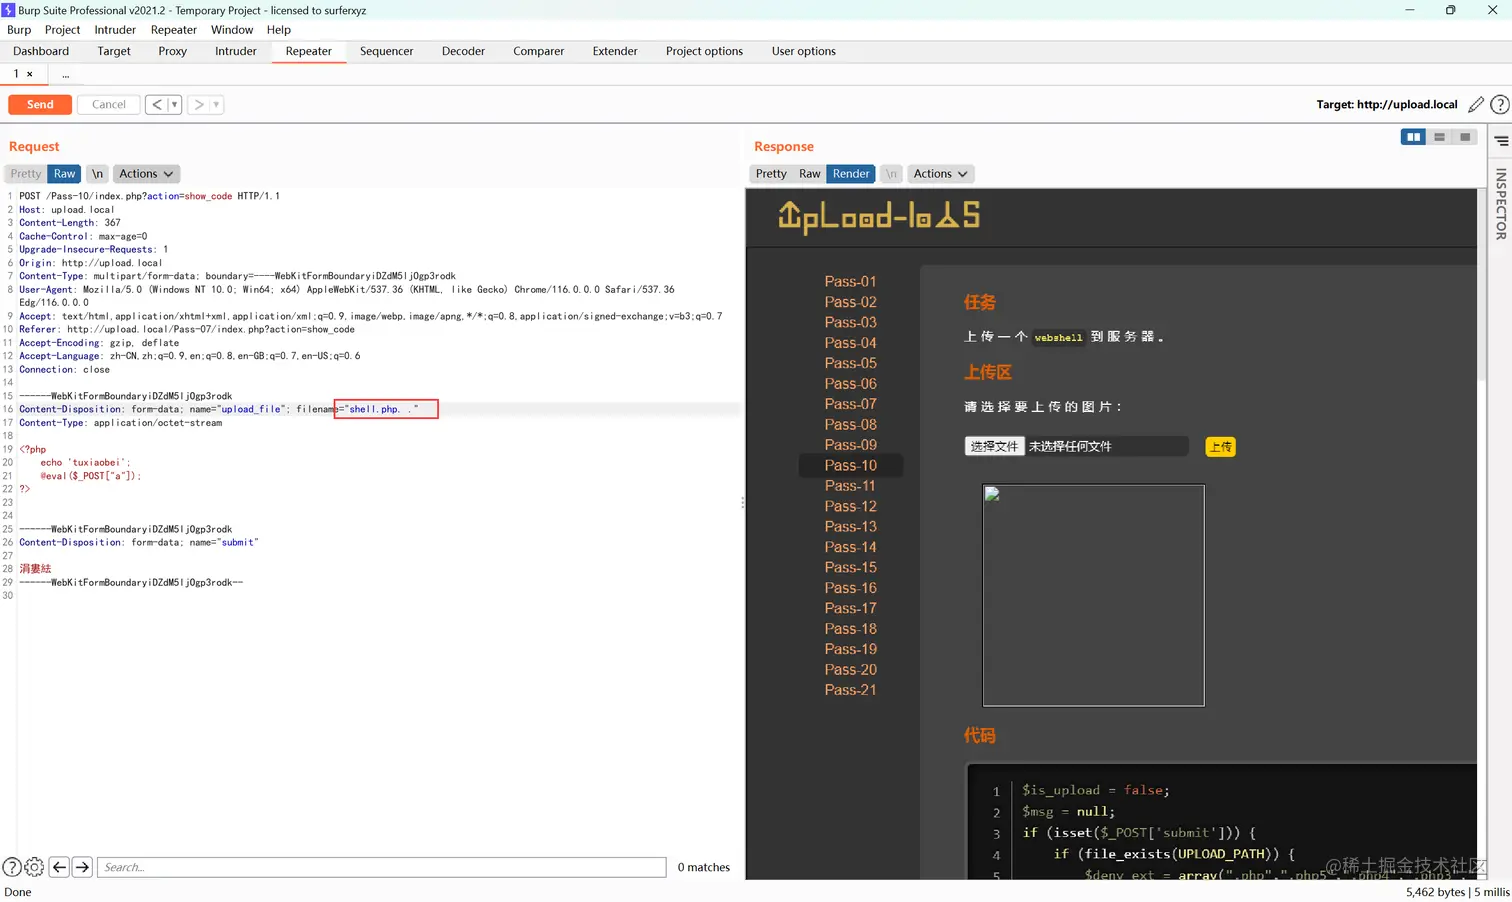Click the response panel vertical scrollbar
The width and height of the screenshot is (1512, 902).
1484,285
